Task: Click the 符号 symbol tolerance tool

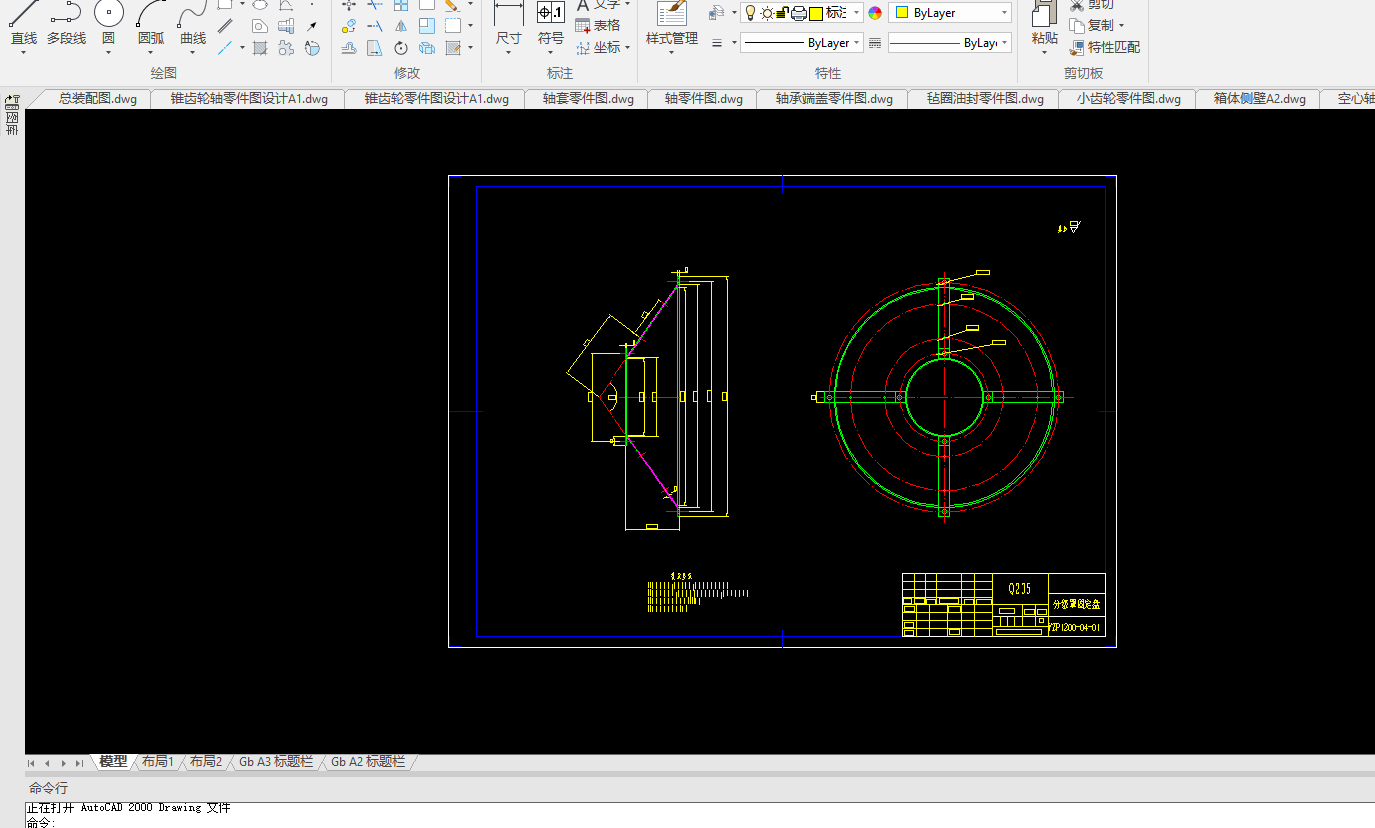Action: pyautogui.click(x=551, y=24)
